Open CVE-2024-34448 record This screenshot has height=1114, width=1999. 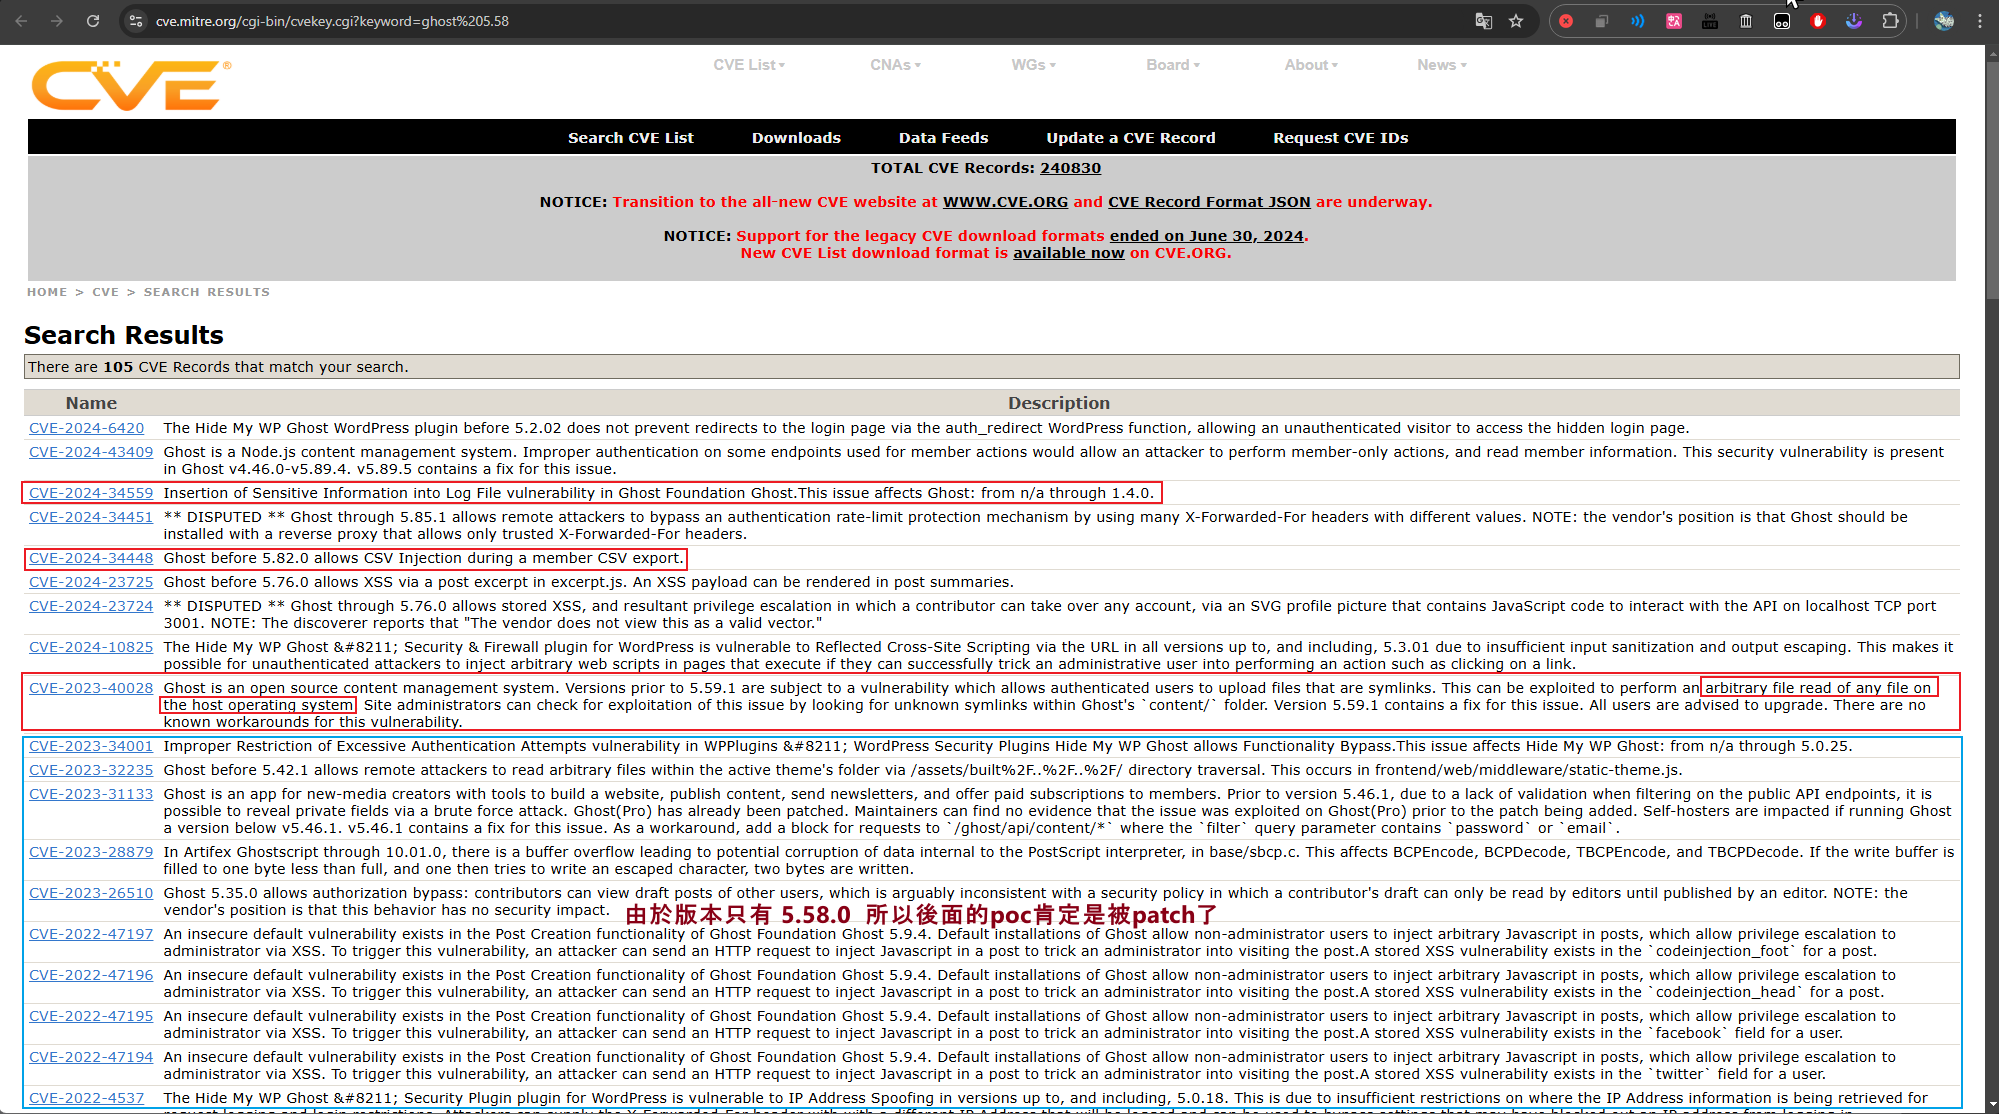click(x=91, y=558)
